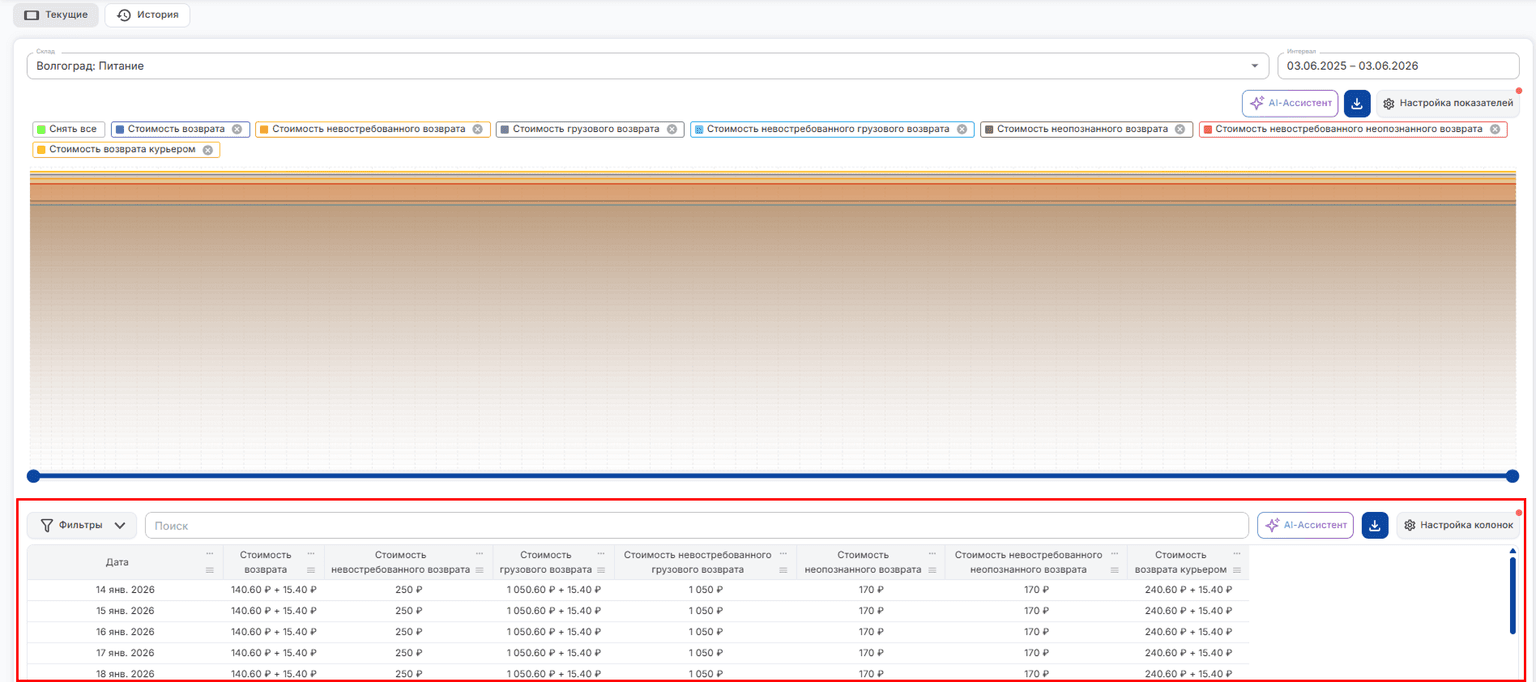Screen dimensions: 1536x682
Task: Open the three-dot menu in the Дата column
Action: click(210, 553)
